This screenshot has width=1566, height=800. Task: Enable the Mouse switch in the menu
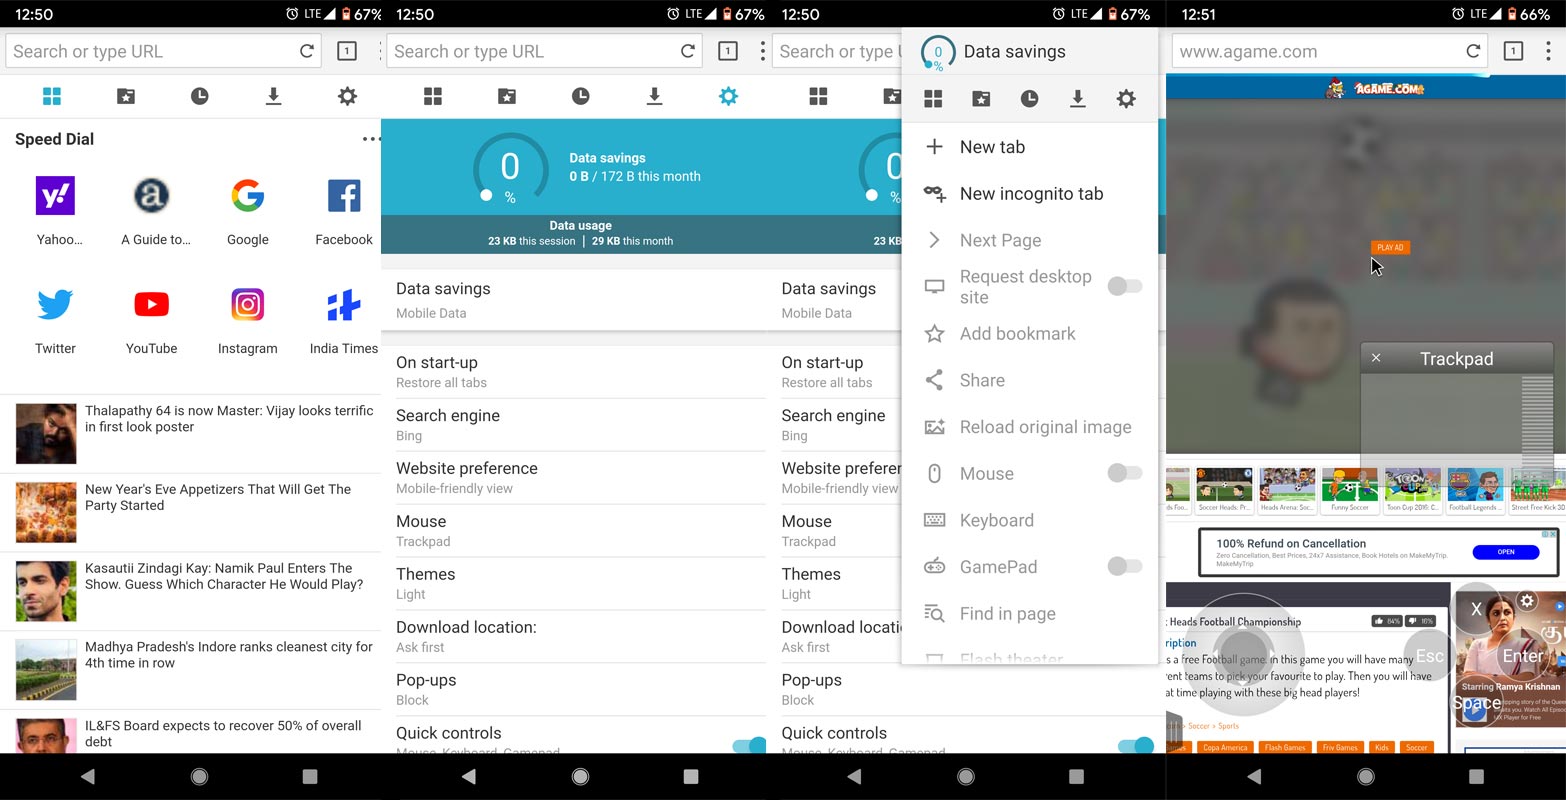(x=1124, y=473)
